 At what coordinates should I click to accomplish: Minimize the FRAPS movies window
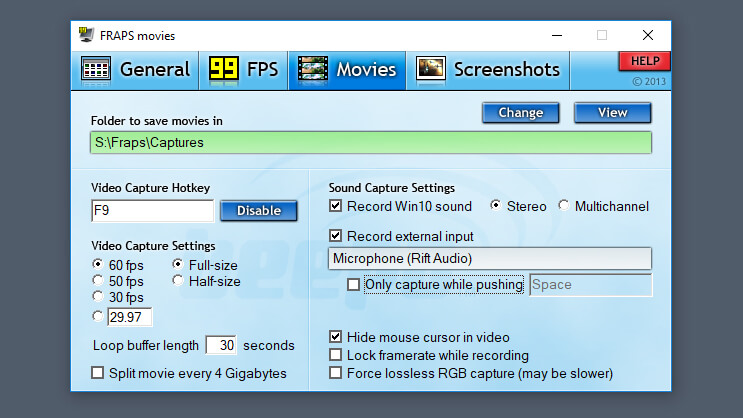point(557,35)
